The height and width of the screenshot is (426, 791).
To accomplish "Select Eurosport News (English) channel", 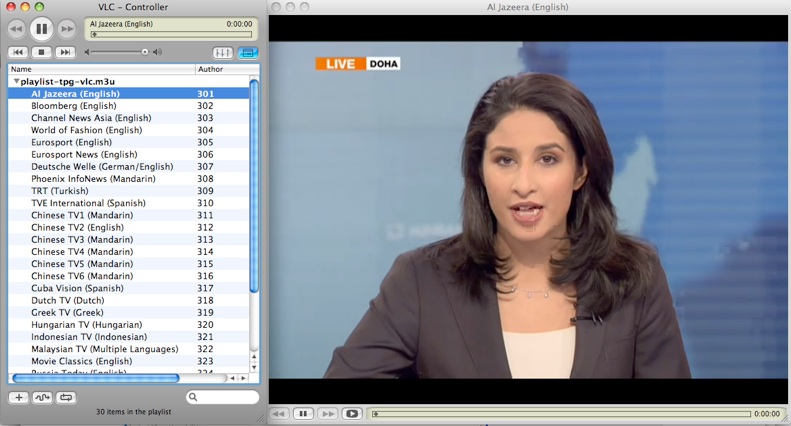I will click(84, 155).
